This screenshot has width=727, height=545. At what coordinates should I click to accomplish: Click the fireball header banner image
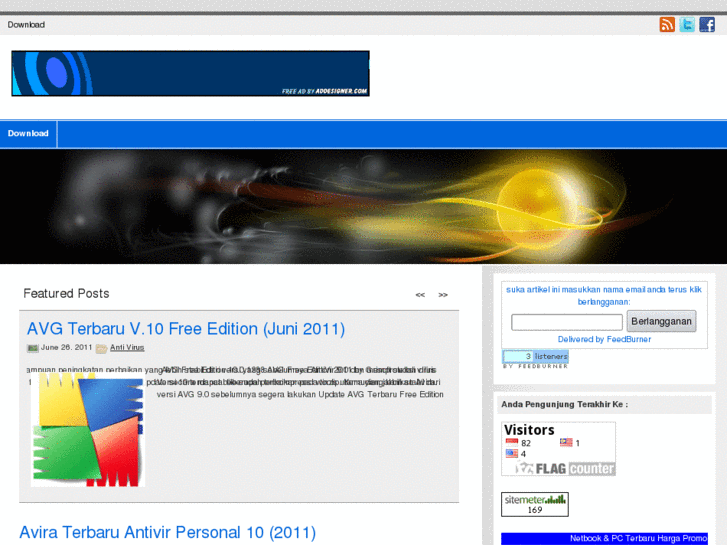[364, 206]
